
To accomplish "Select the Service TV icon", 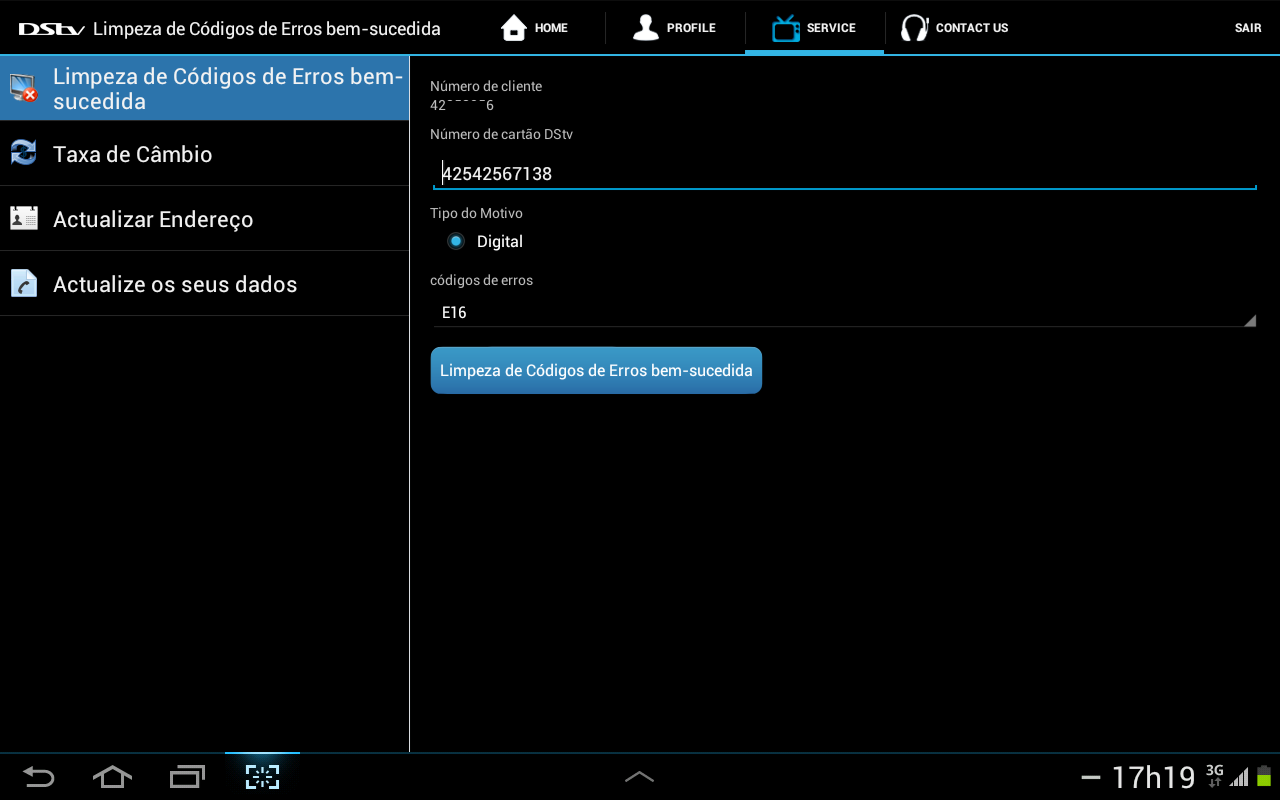I will click(x=785, y=28).
